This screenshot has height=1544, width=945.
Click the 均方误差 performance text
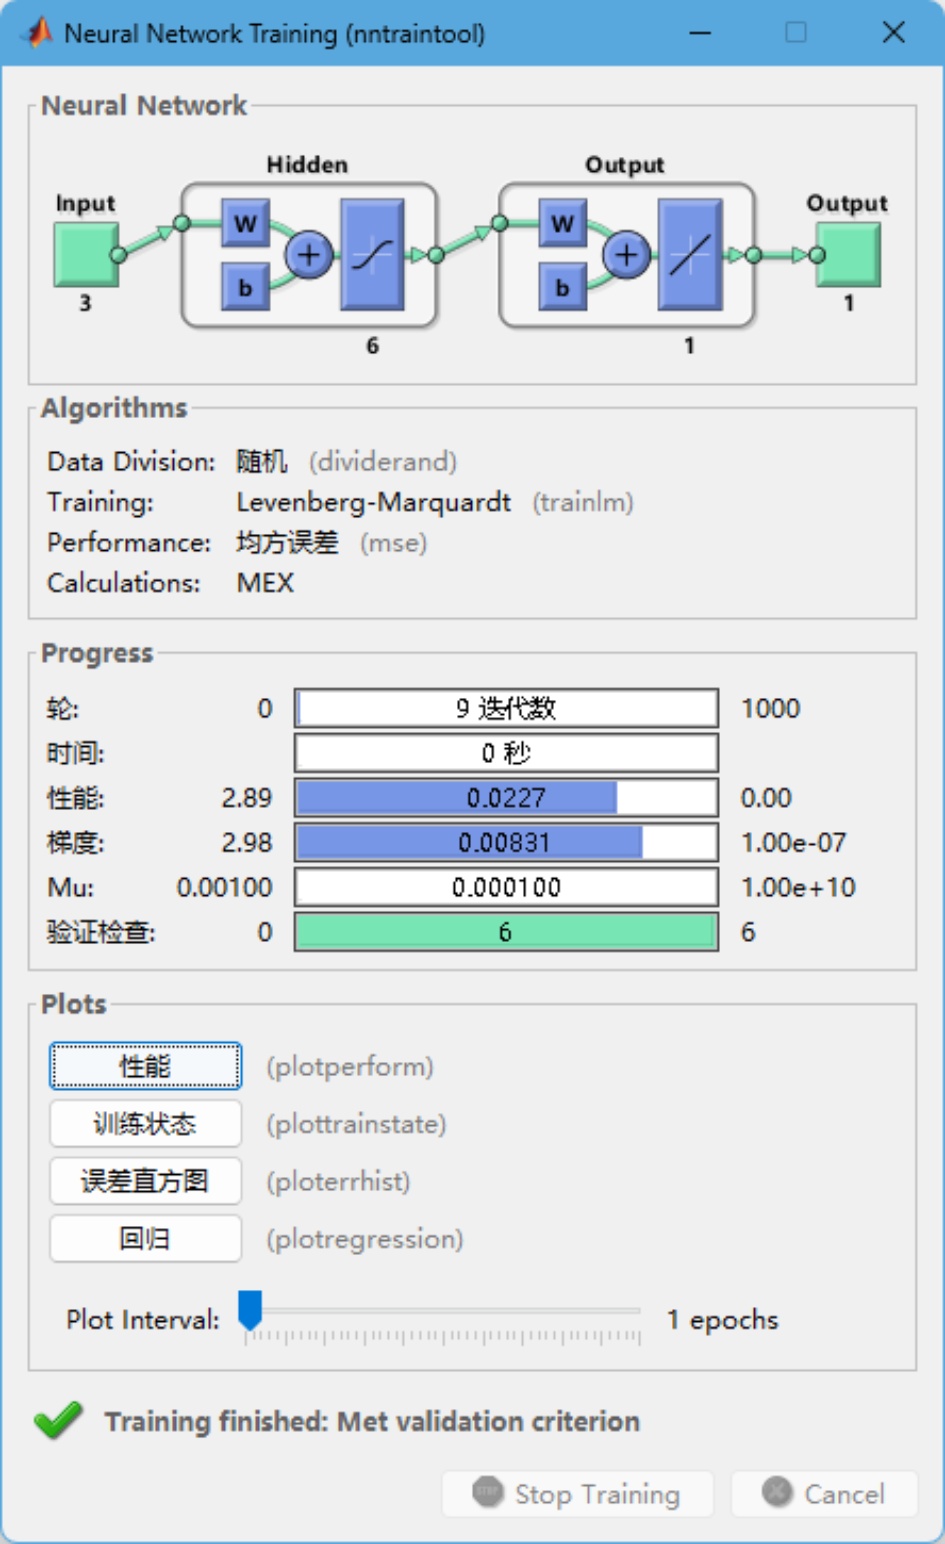click(287, 543)
